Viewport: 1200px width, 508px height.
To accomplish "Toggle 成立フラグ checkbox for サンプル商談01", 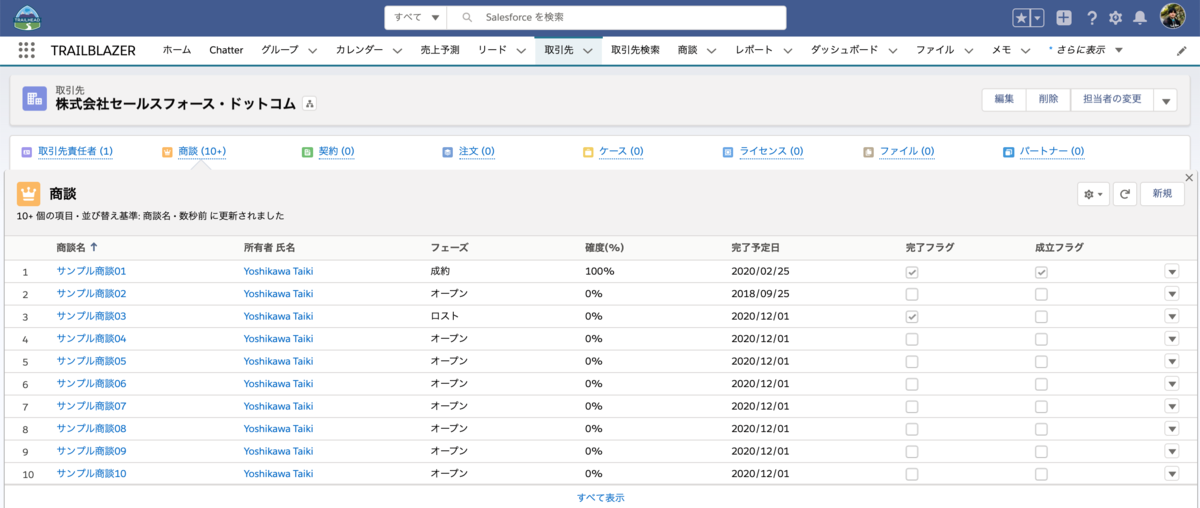I will pyautogui.click(x=1041, y=272).
